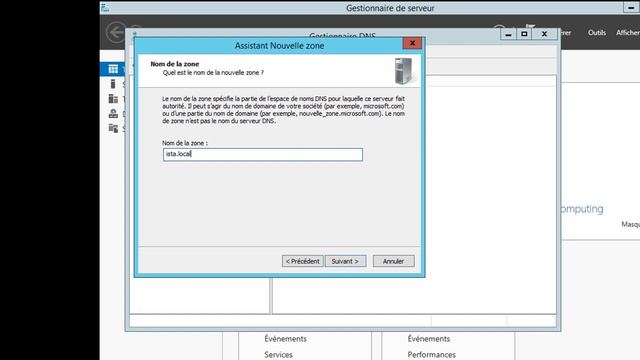Click the Server Manager back arrow
The height and width of the screenshot is (360, 640).
click(x=116, y=32)
